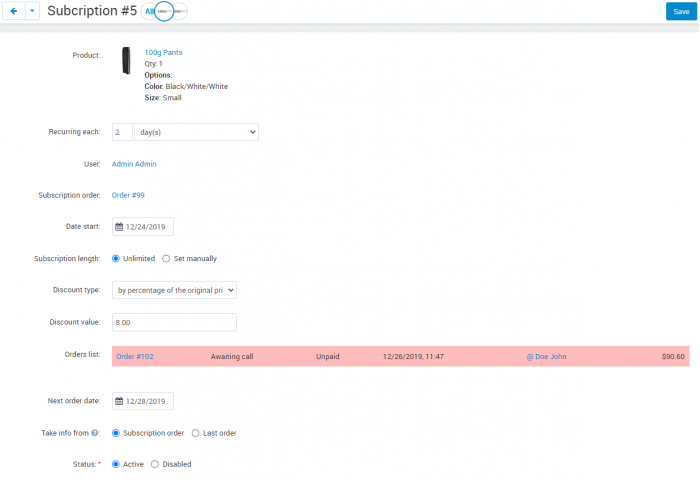Open the Admin Admin user link
Image resolution: width=700 pixels, height=482 pixels.
pyautogui.click(x=134, y=164)
